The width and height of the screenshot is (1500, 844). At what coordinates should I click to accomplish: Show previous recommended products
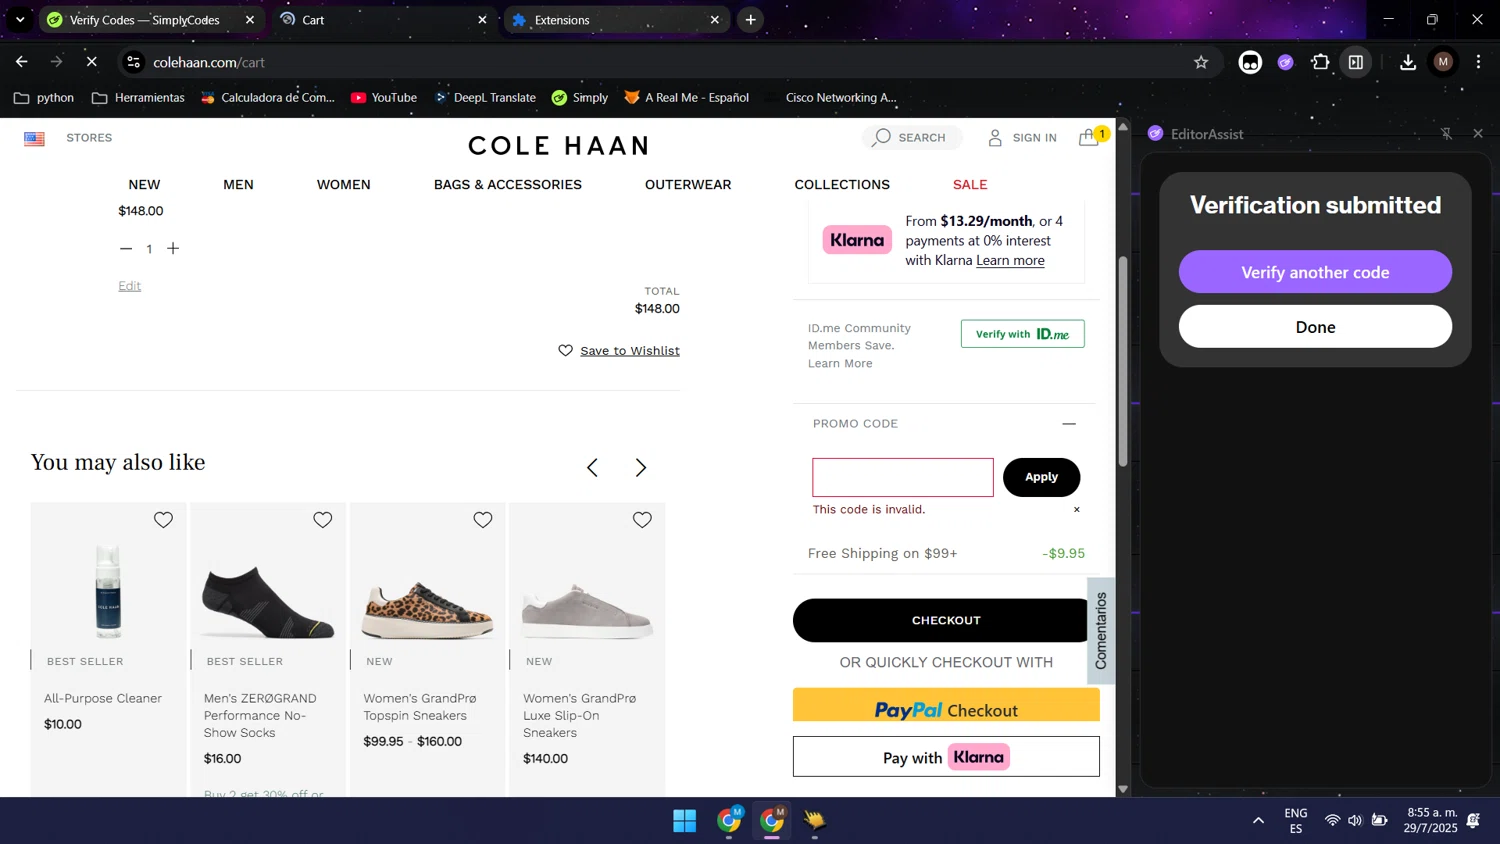592,468
